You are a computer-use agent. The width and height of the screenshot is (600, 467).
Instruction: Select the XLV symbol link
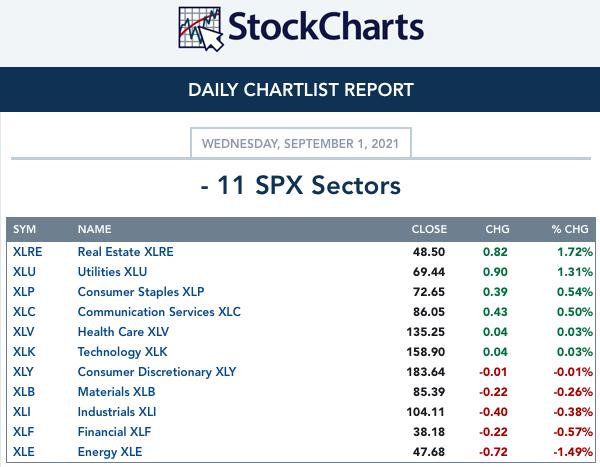tap(23, 332)
